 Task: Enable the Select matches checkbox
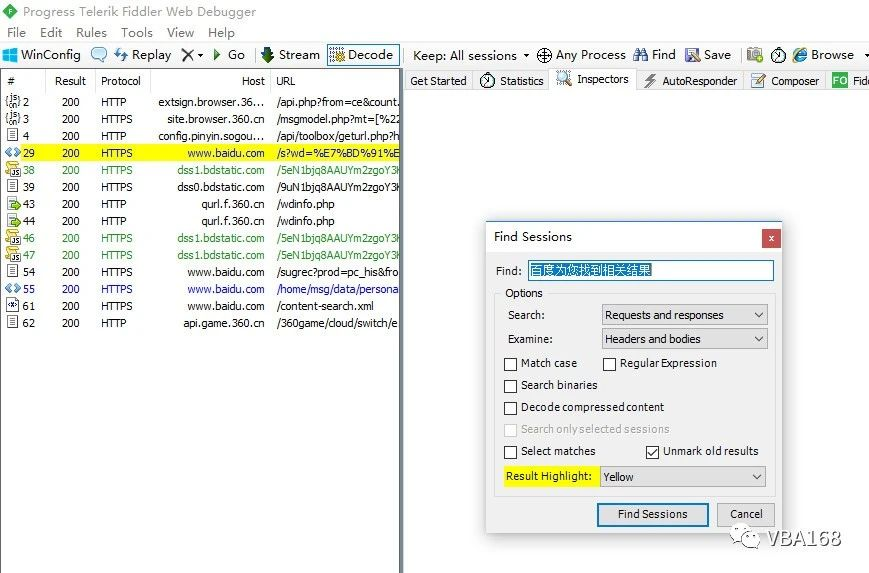tap(510, 452)
